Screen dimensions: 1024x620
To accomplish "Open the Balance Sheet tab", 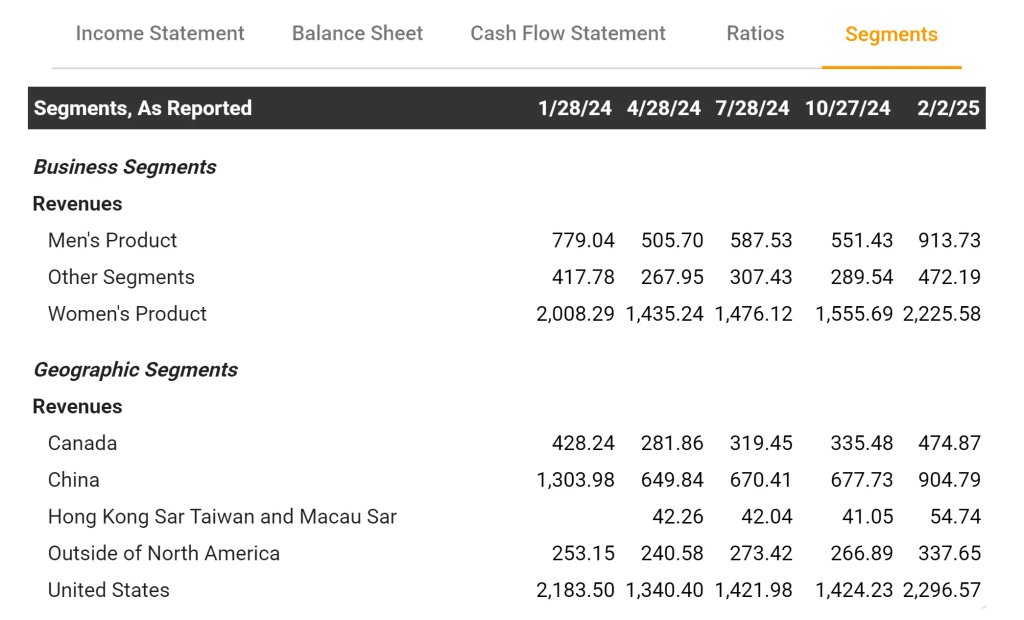I will click(357, 34).
